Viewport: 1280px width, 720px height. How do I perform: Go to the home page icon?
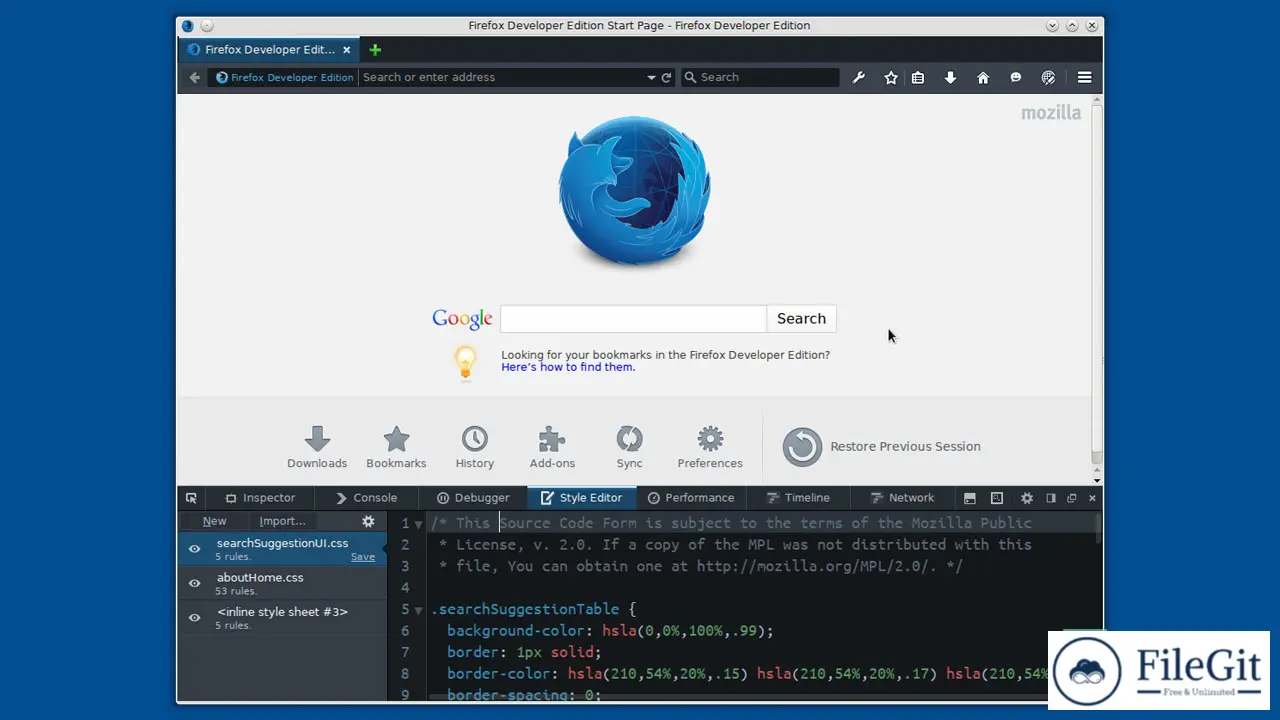983,77
